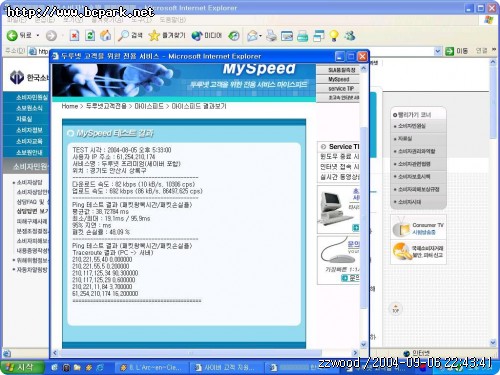Expand the address bar dropdown arrow
Viewport: 500px width, 375px height.
[x=438, y=51]
